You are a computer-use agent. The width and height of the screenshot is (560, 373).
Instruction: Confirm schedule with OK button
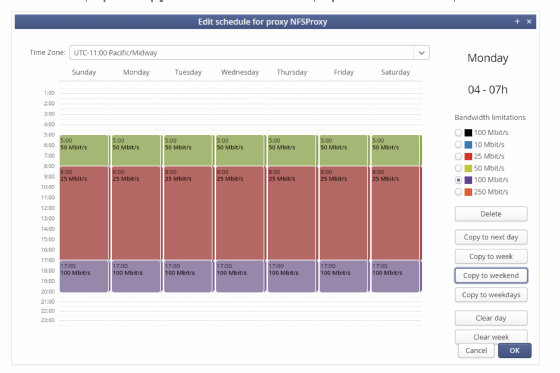click(515, 350)
